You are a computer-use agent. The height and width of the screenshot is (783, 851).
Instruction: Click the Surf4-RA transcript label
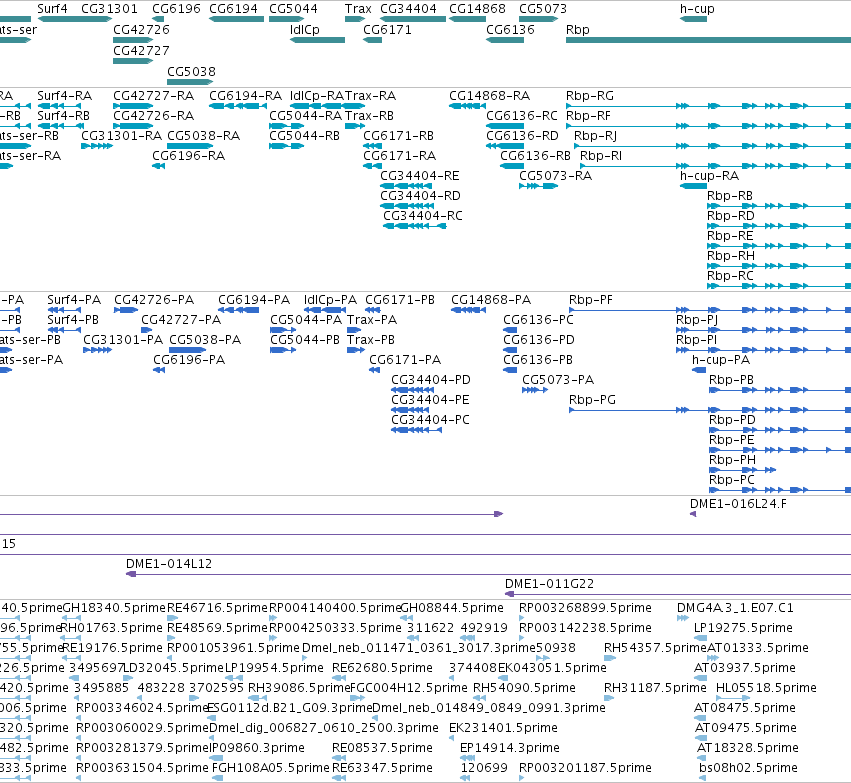[x=65, y=96]
